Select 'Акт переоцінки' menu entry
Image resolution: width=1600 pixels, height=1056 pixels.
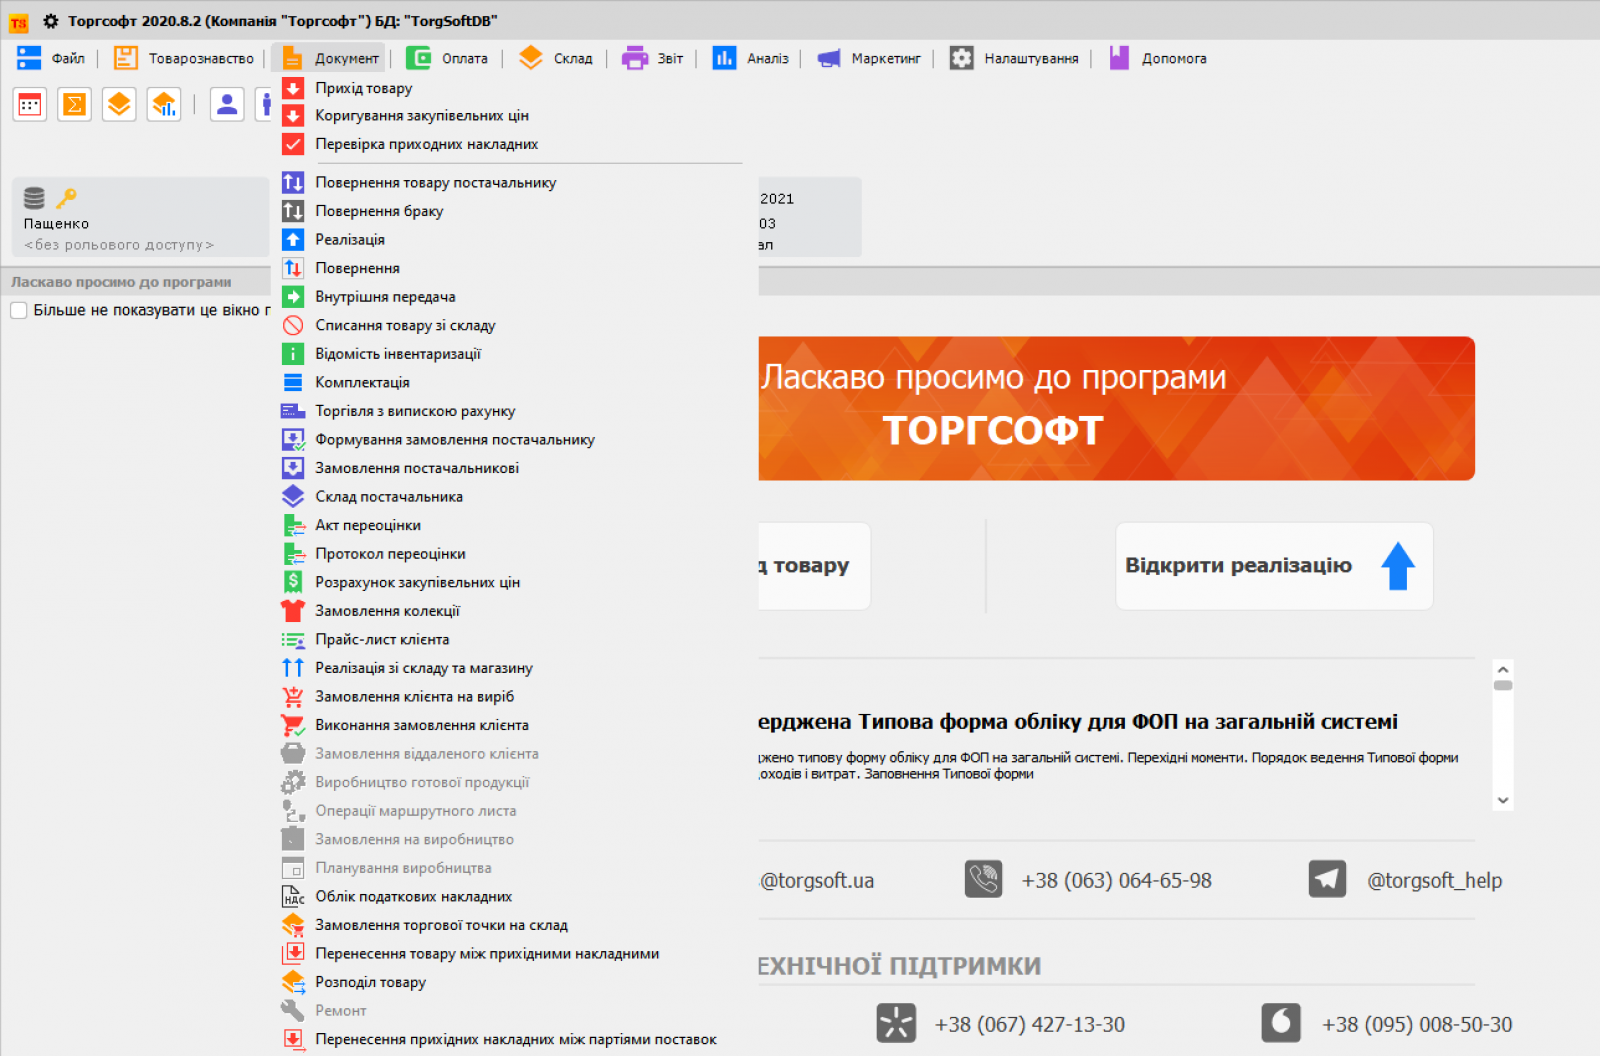pos(367,525)
